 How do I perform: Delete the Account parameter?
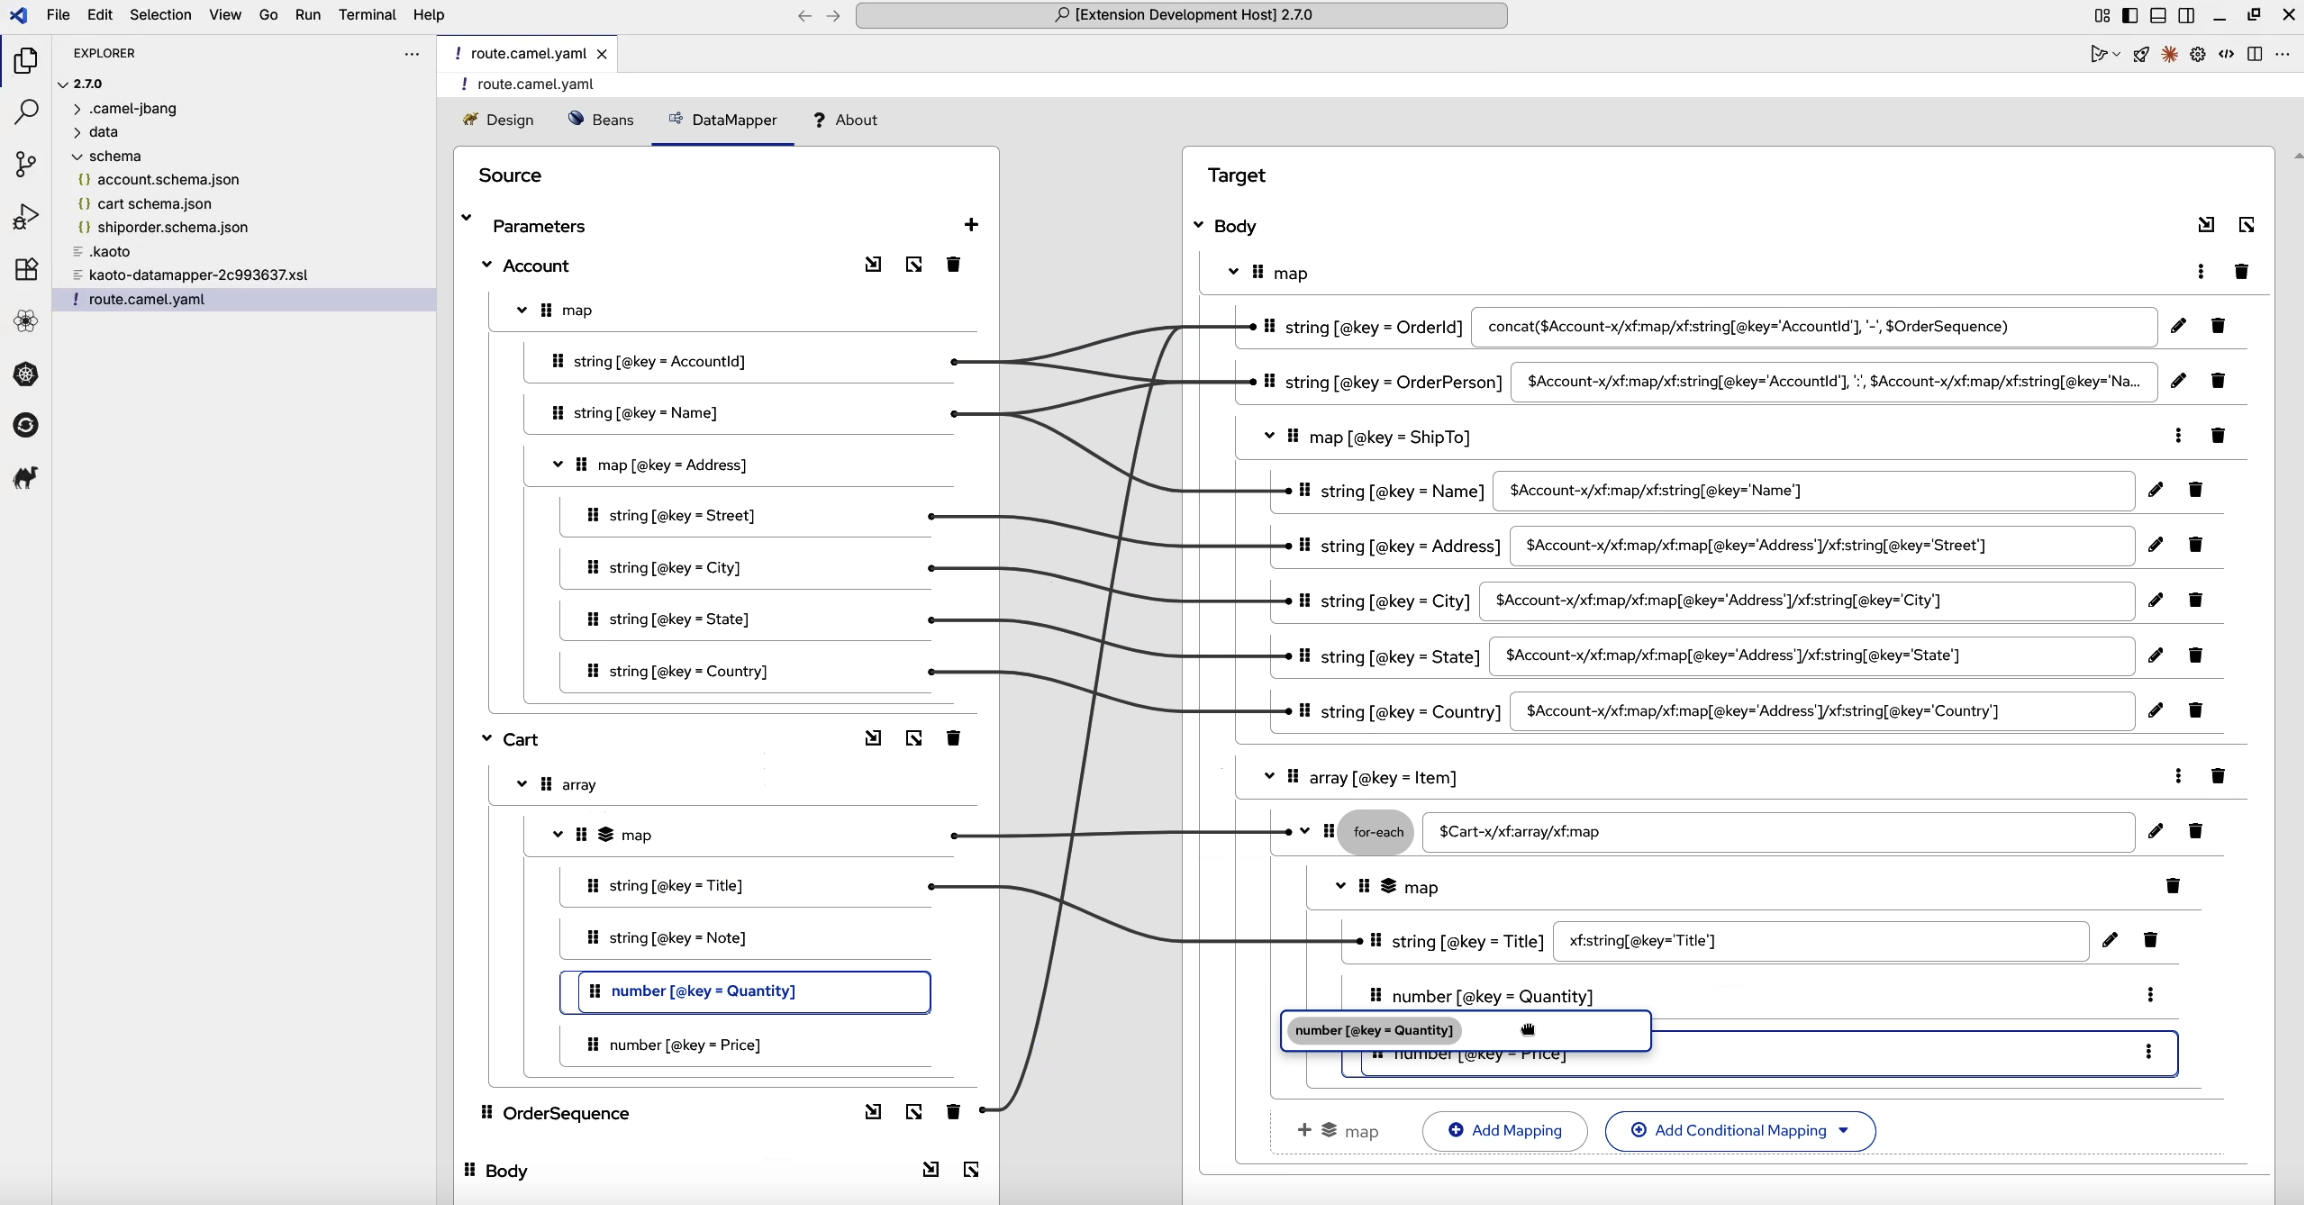(x=953, y=265)
